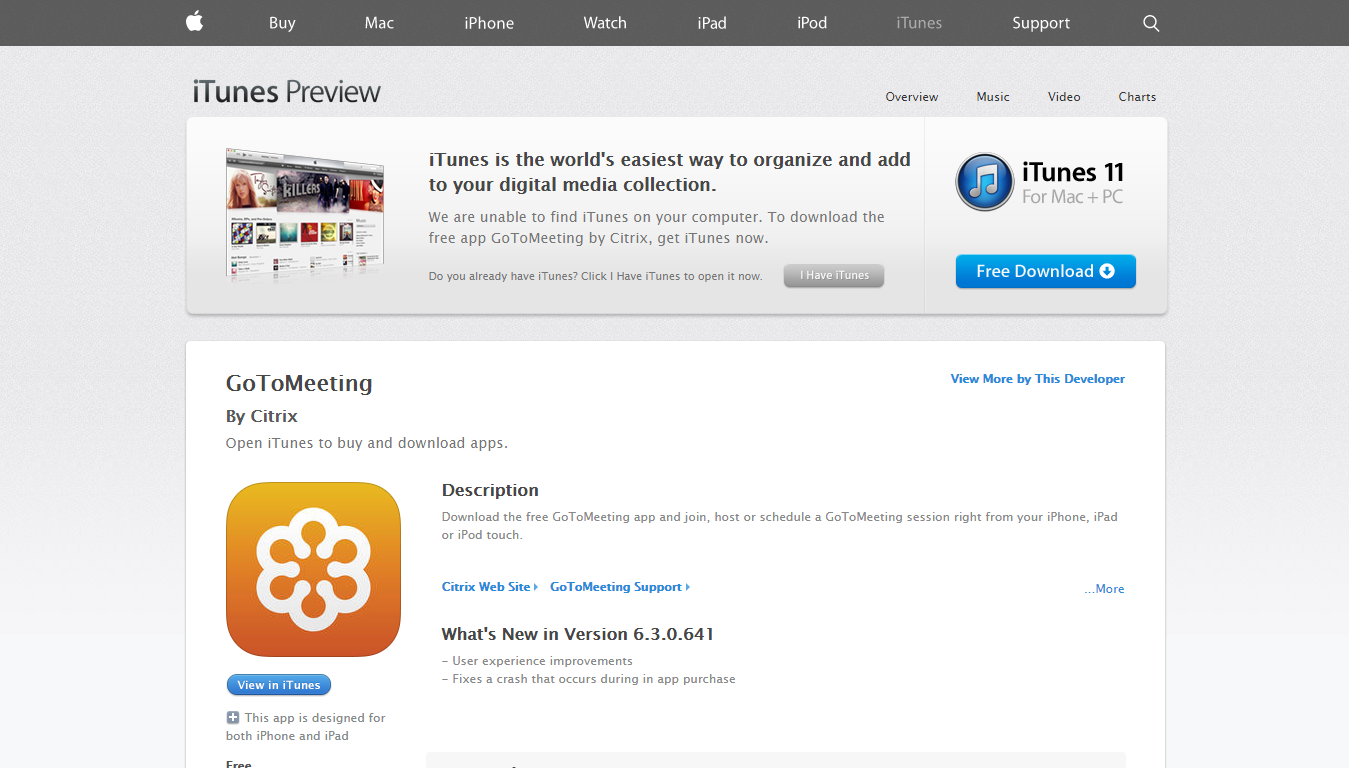Open the Video tab in iTunes Preview
1349x768 pixels.
point(1064,97)
